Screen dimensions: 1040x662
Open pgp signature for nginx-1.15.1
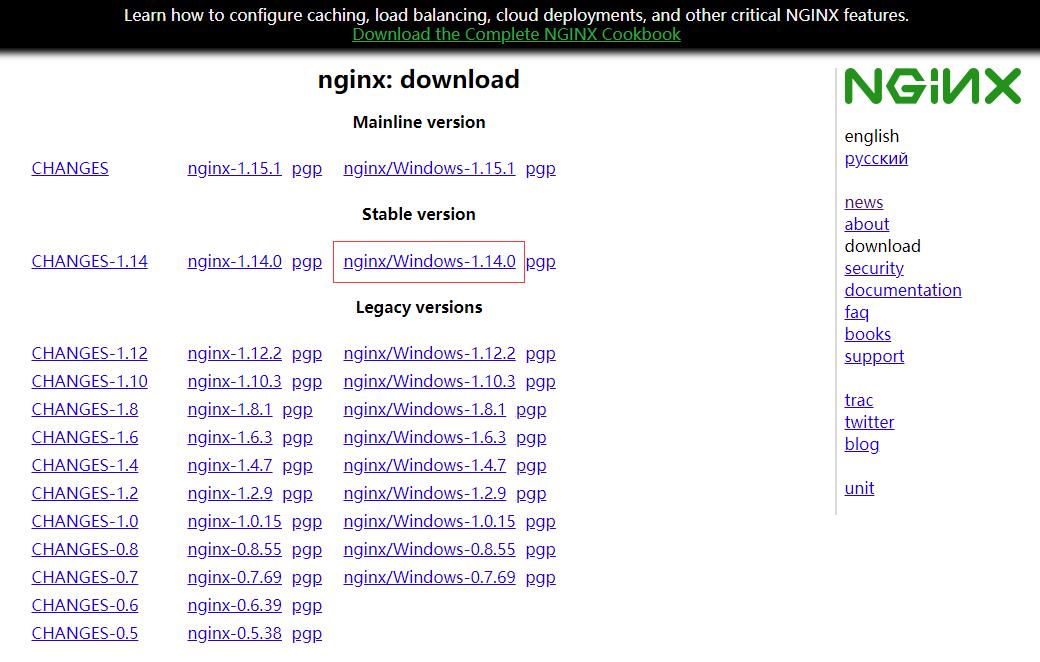(306, 168)
